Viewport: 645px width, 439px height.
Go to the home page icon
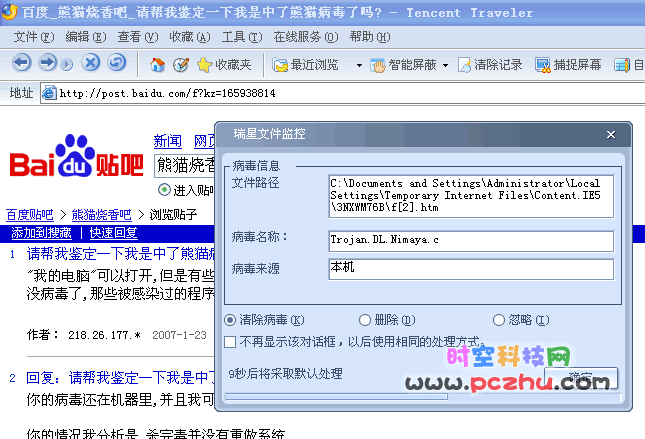(157, 65)
